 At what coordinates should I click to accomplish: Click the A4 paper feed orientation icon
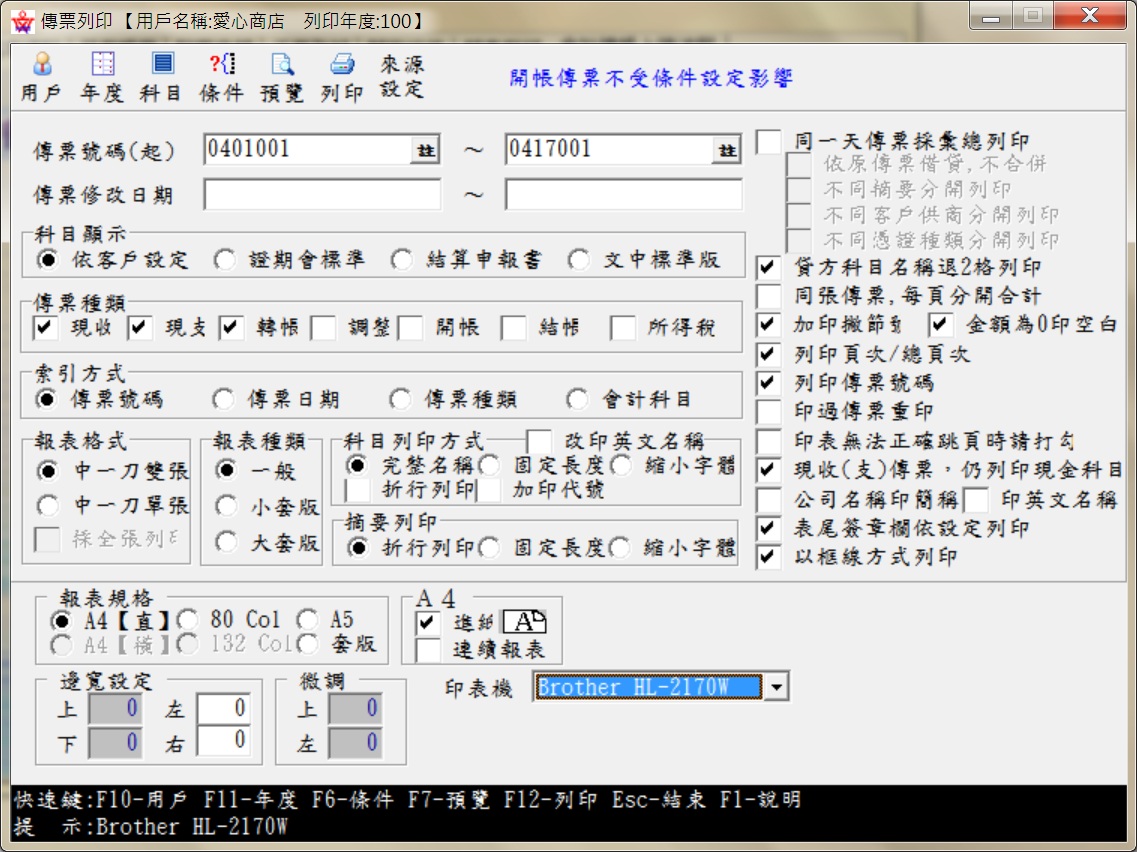[x=524, y=622]
